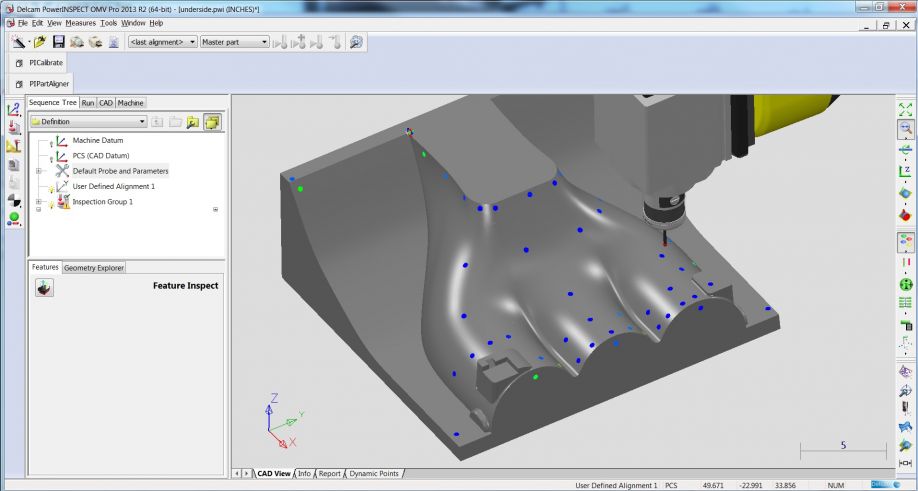Click the first play probe icon in the toolbar
918x491 pixels.
[280, 42]
